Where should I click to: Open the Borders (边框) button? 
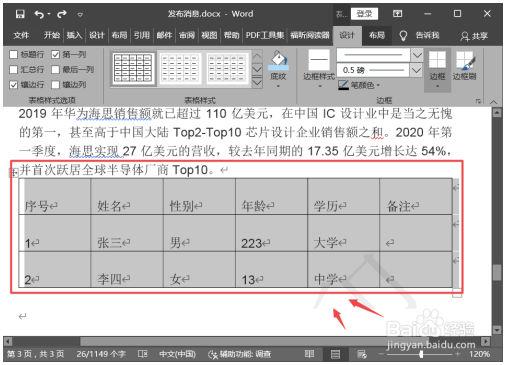pos(437,69)
